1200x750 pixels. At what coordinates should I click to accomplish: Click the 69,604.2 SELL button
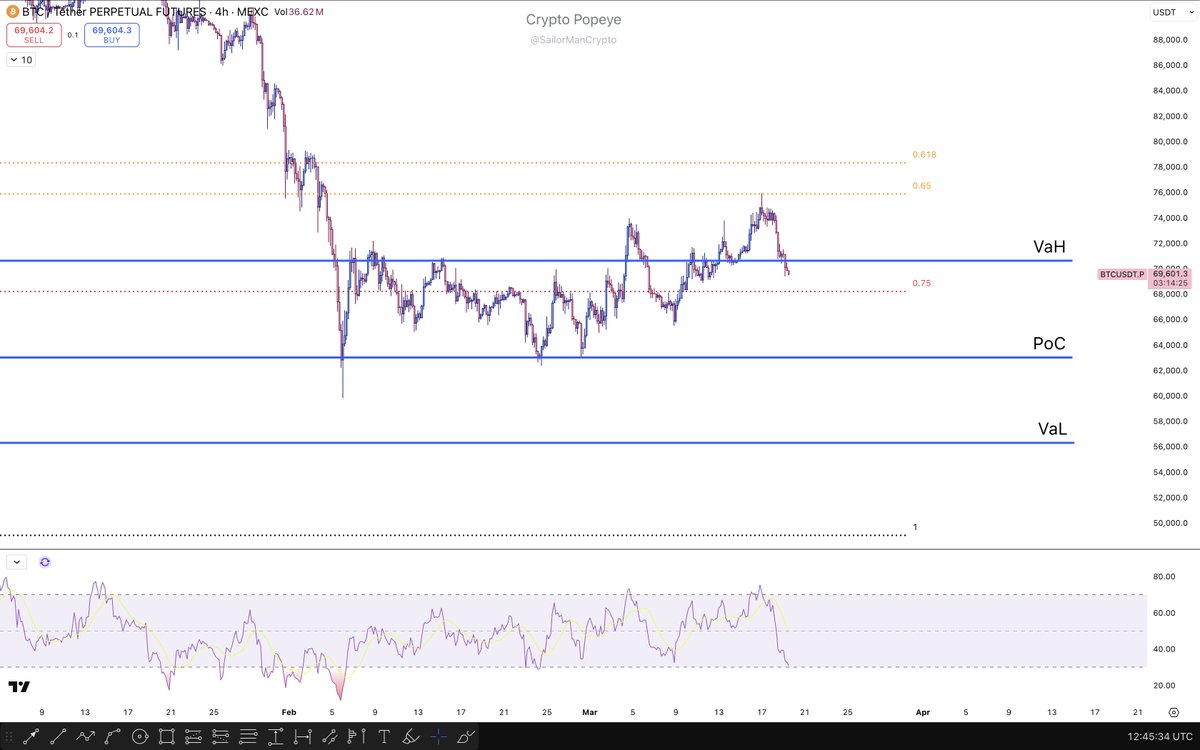coord(32,35)
